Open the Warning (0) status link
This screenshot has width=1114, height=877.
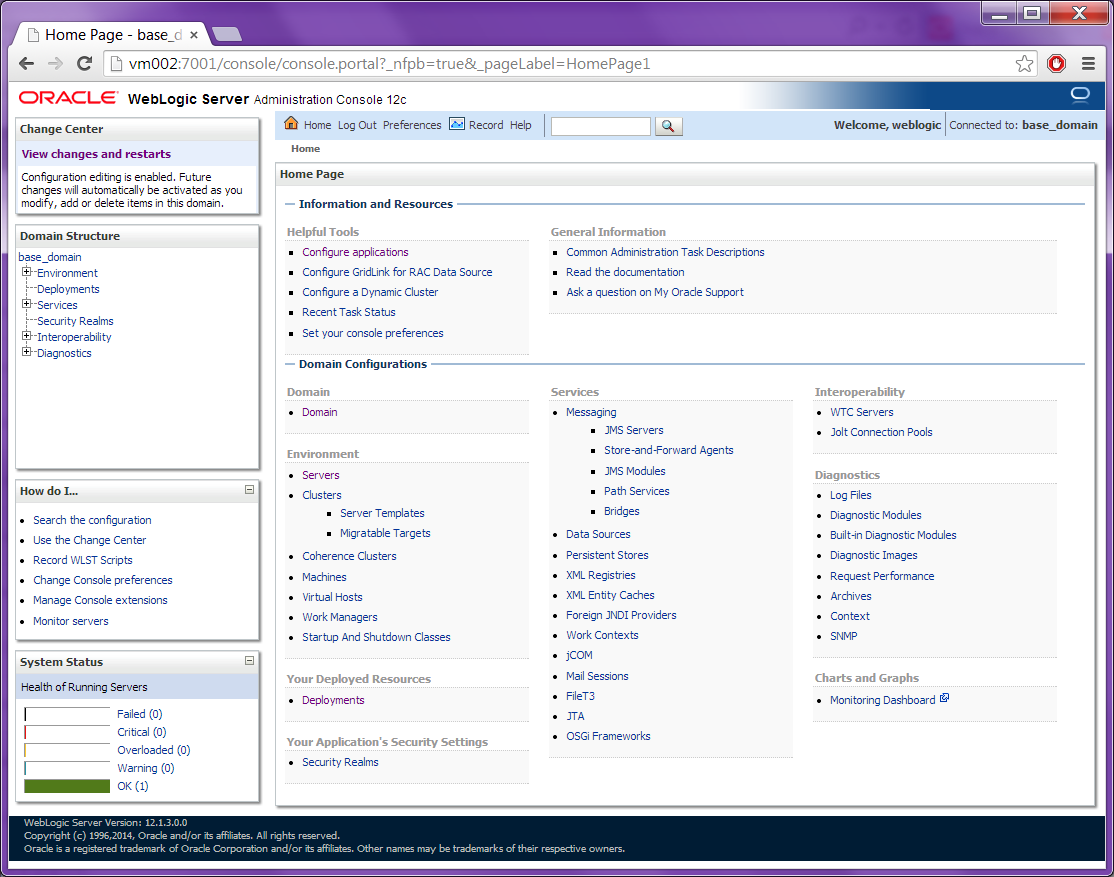click(146, 768)
